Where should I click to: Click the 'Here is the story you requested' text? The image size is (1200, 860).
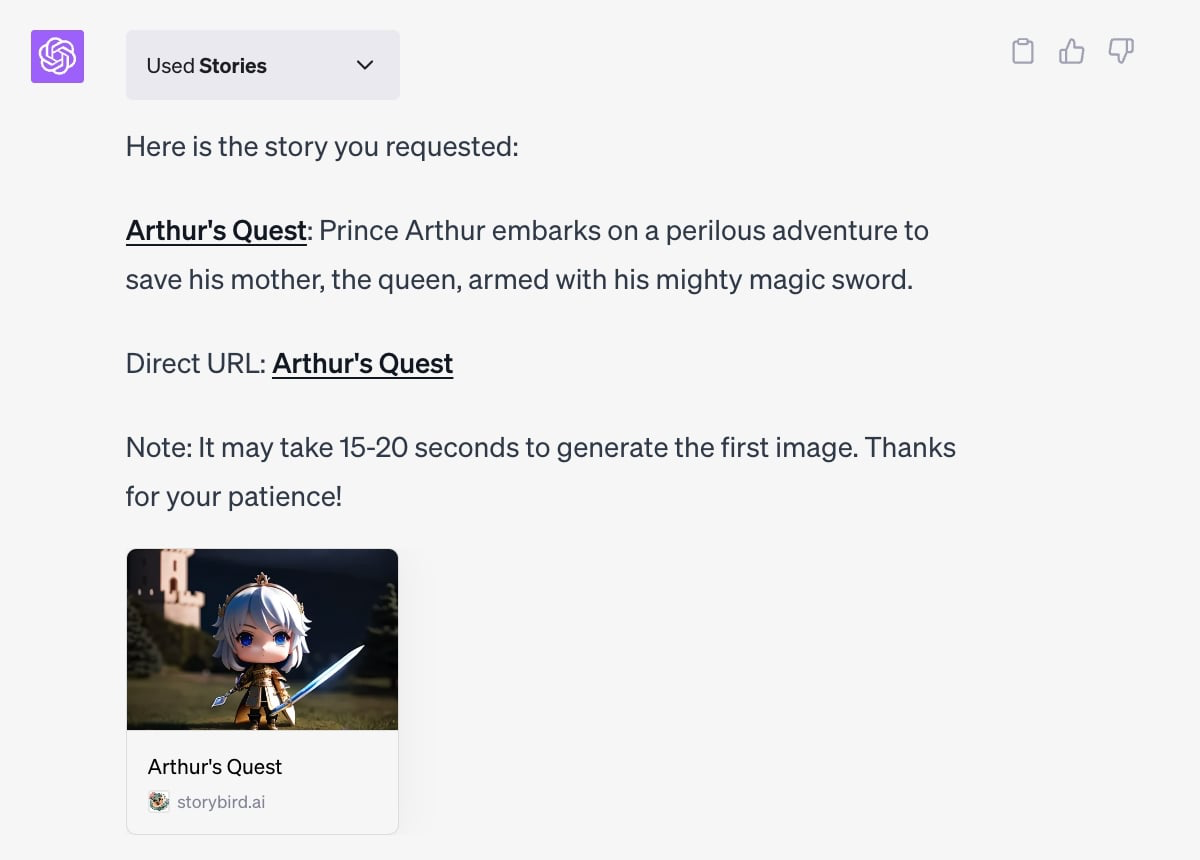coord(322,147)
